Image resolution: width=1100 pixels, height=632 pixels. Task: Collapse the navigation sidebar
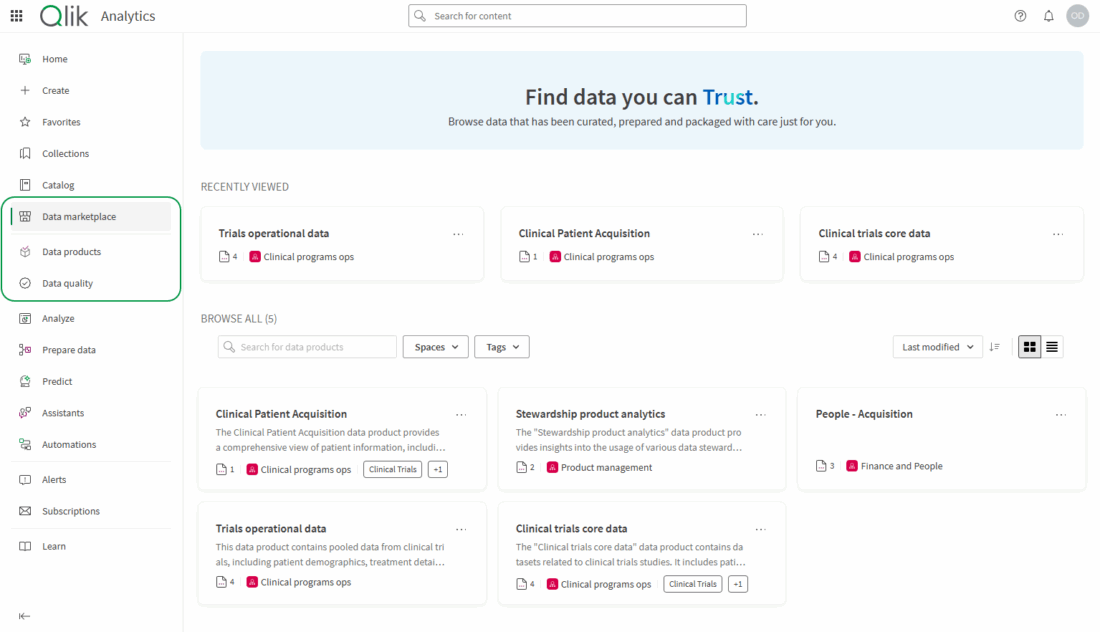[x=24, y=615]
